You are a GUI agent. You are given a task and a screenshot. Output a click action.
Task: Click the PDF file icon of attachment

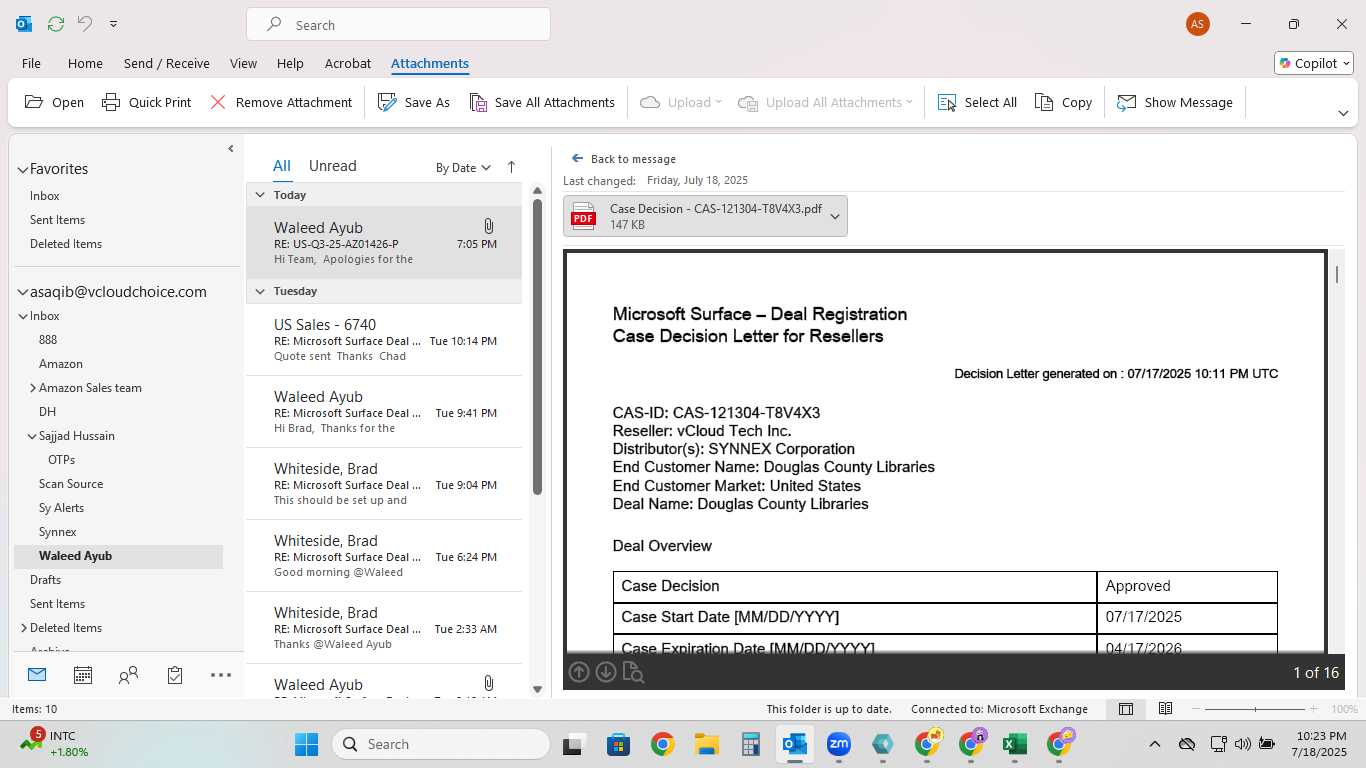point(583,216)
